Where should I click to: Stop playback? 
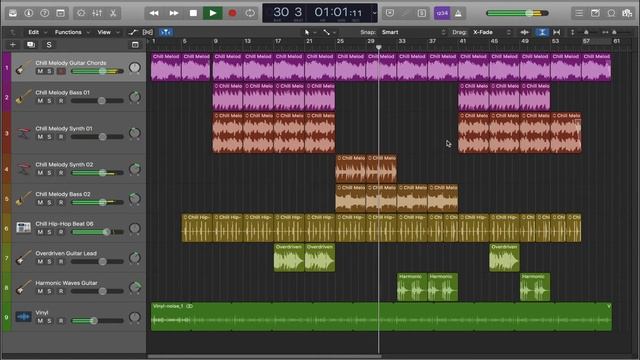coord(193,13)
